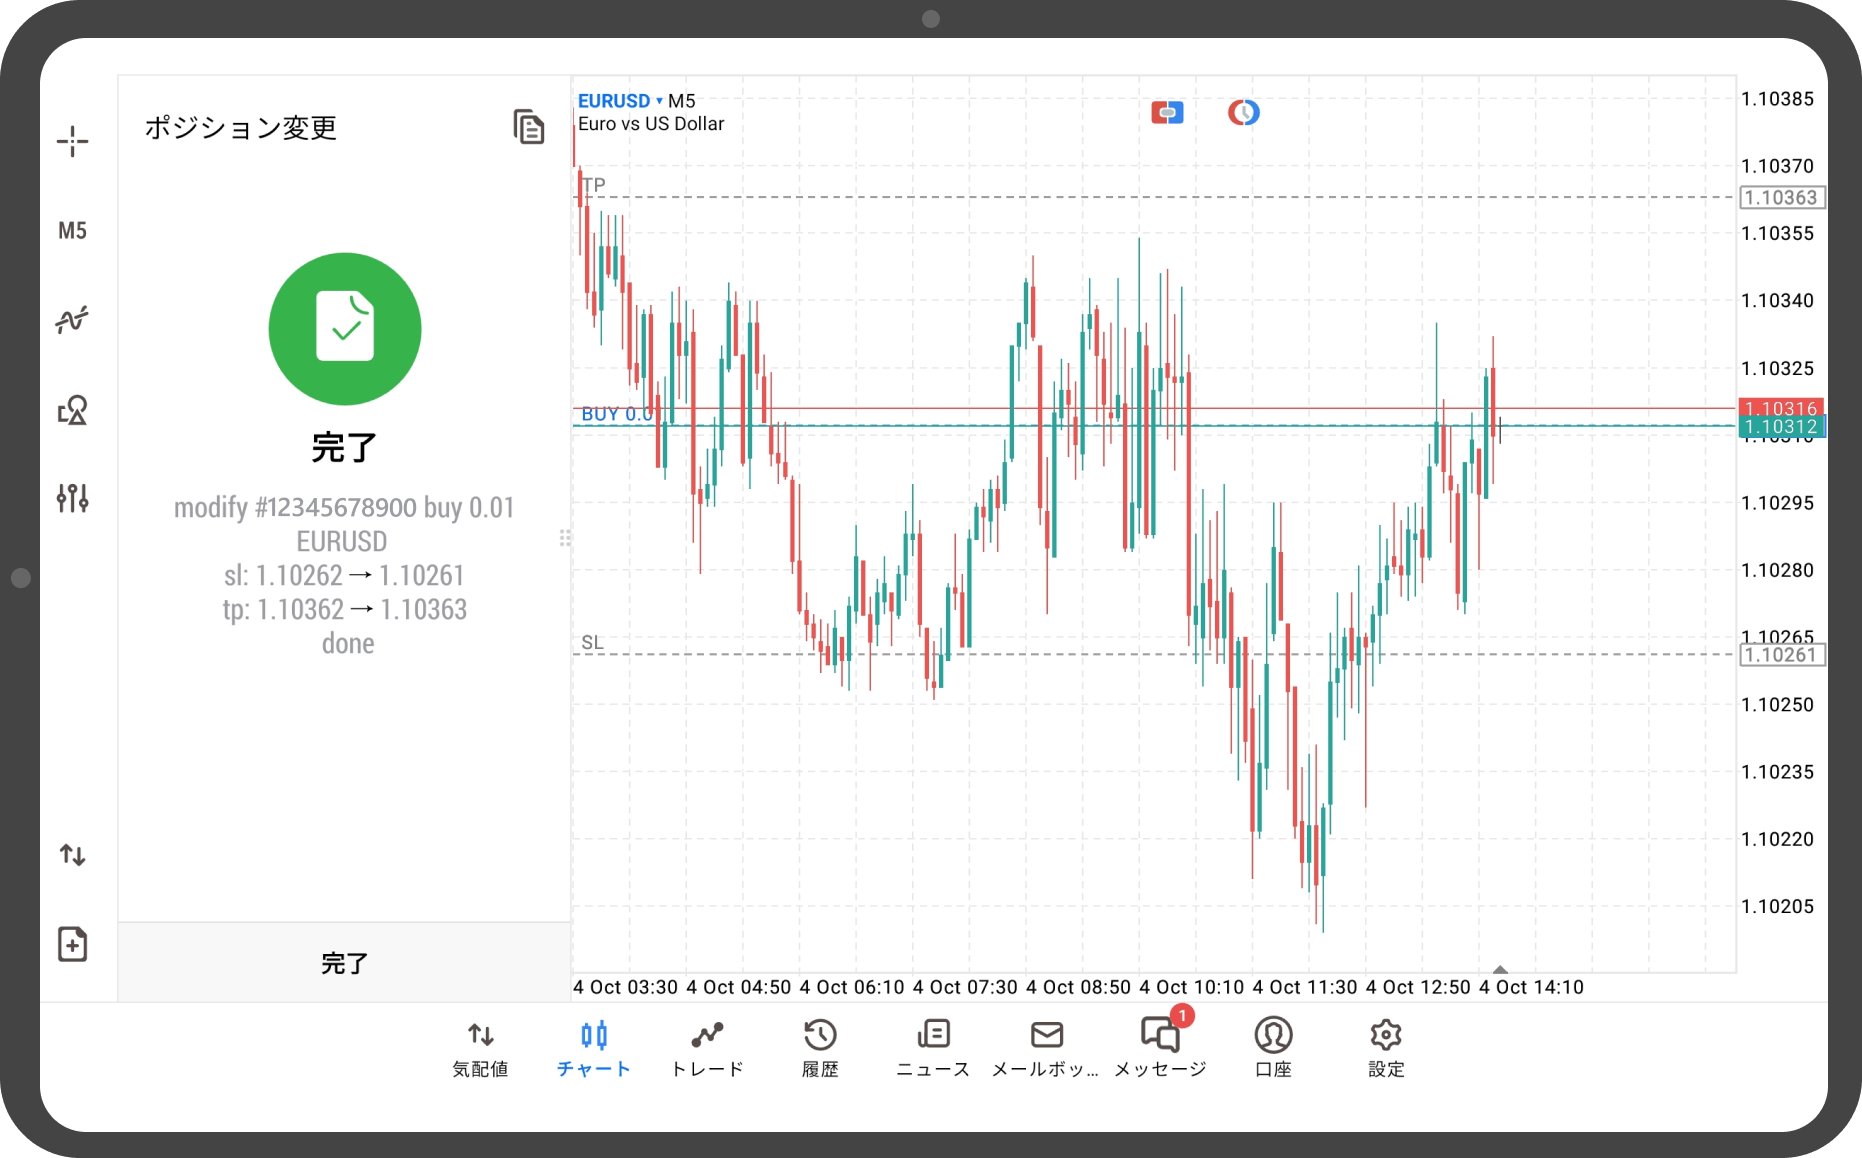1862x1158 pixels.
Task: Open chart settings sliders icon
Action: click(72, 497)
